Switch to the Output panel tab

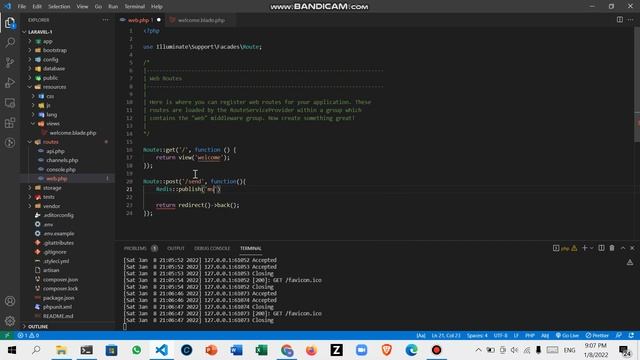coord(176,248)
